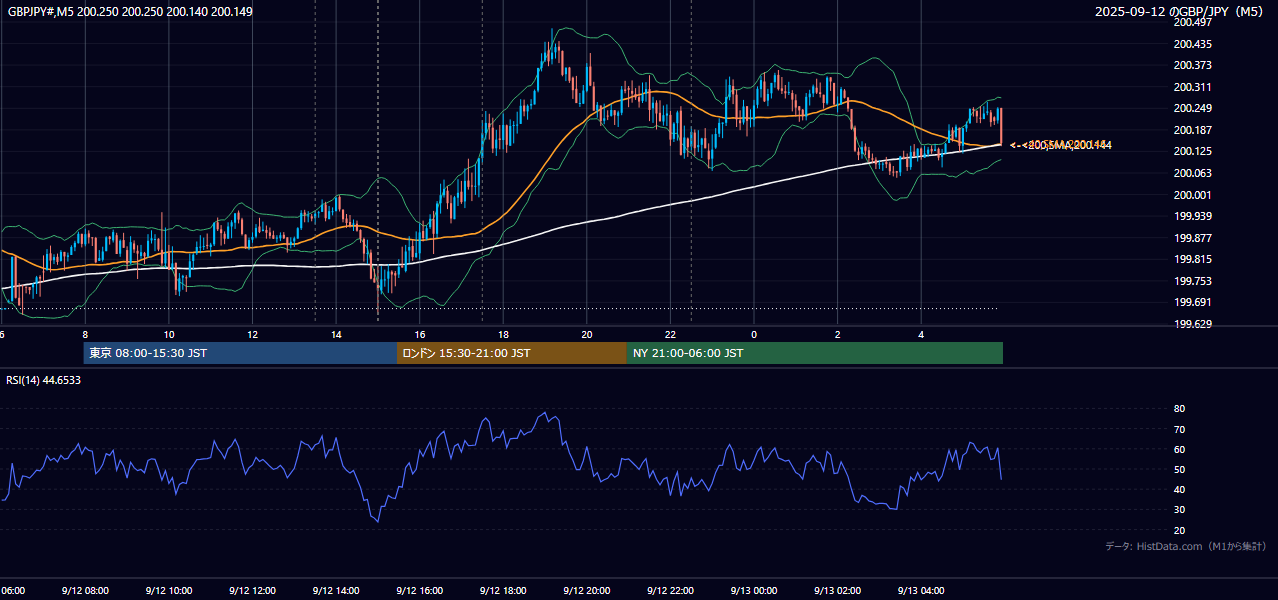Select the 東京 08:00-15:30 JST session bar
The width and height of the screenshot is (1278, 600).
click(x=240, y=353)
